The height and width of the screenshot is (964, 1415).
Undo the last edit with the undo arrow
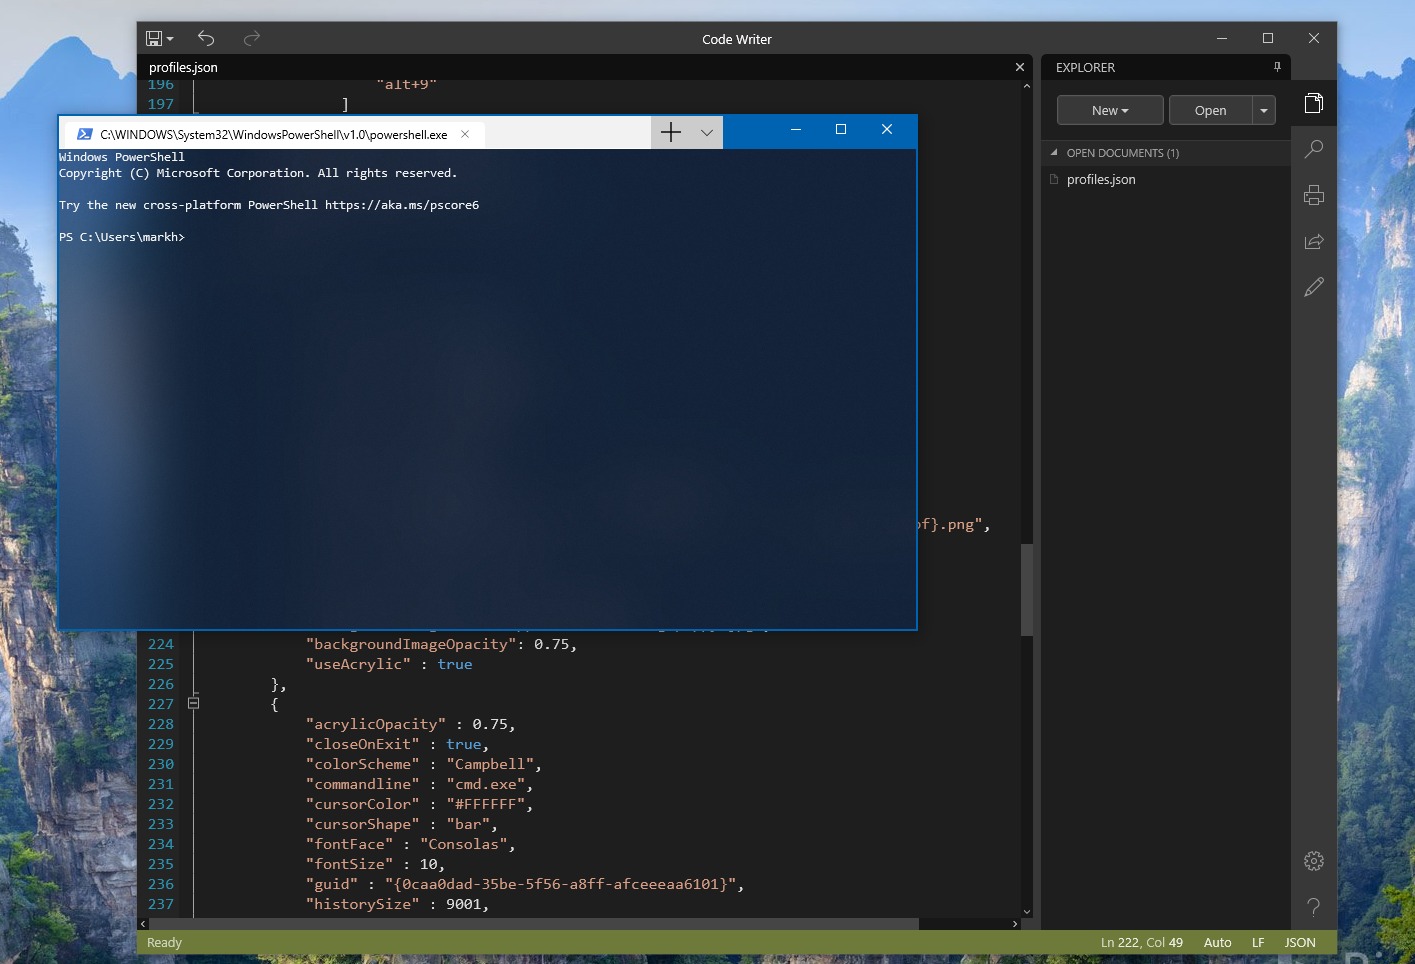[206, 38]
